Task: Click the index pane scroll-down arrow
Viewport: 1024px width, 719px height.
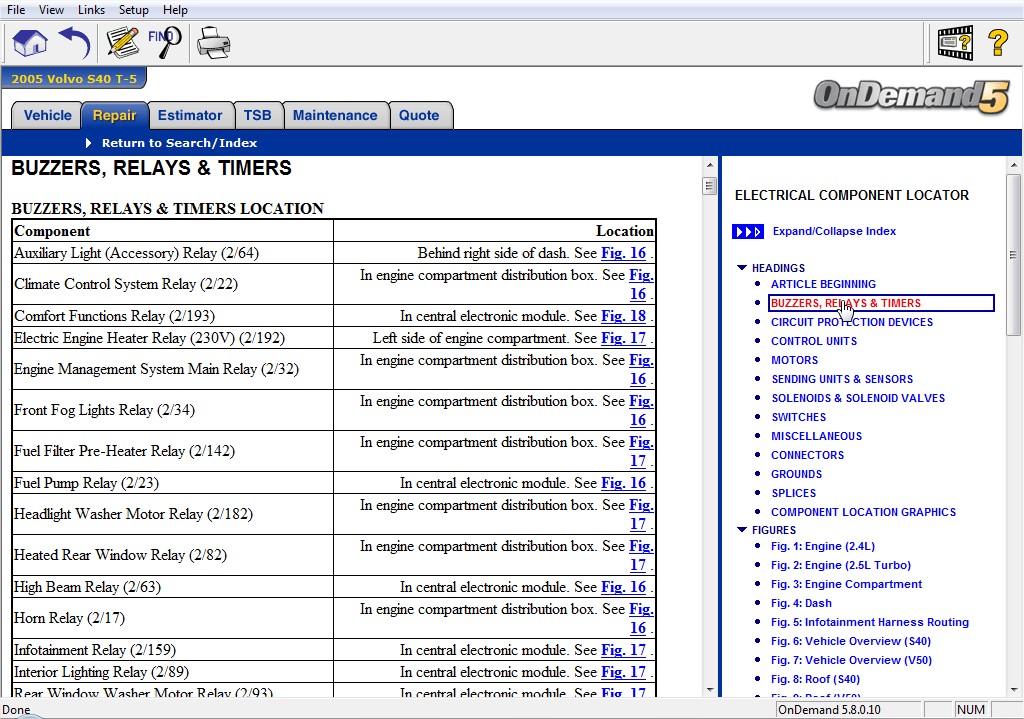Action: coord(1013,690)
